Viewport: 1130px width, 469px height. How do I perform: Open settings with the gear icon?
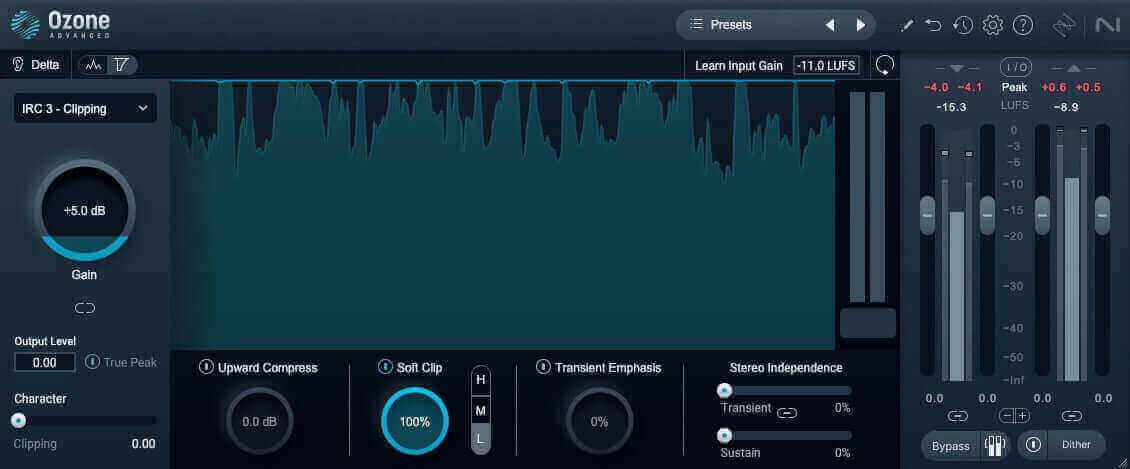click(x=992, y=26)
